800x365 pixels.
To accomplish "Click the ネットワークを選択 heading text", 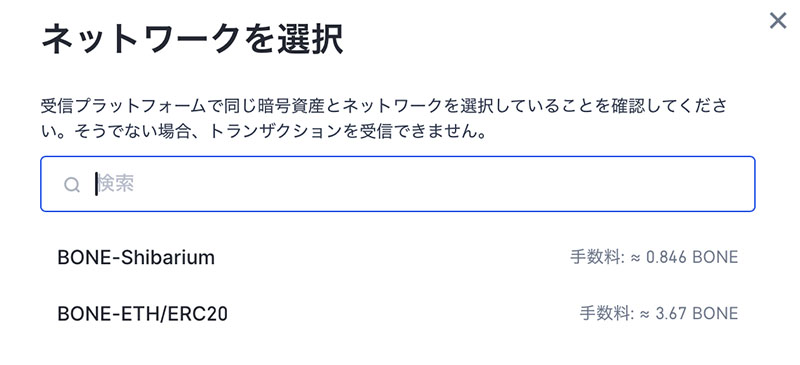I will 191,39.
